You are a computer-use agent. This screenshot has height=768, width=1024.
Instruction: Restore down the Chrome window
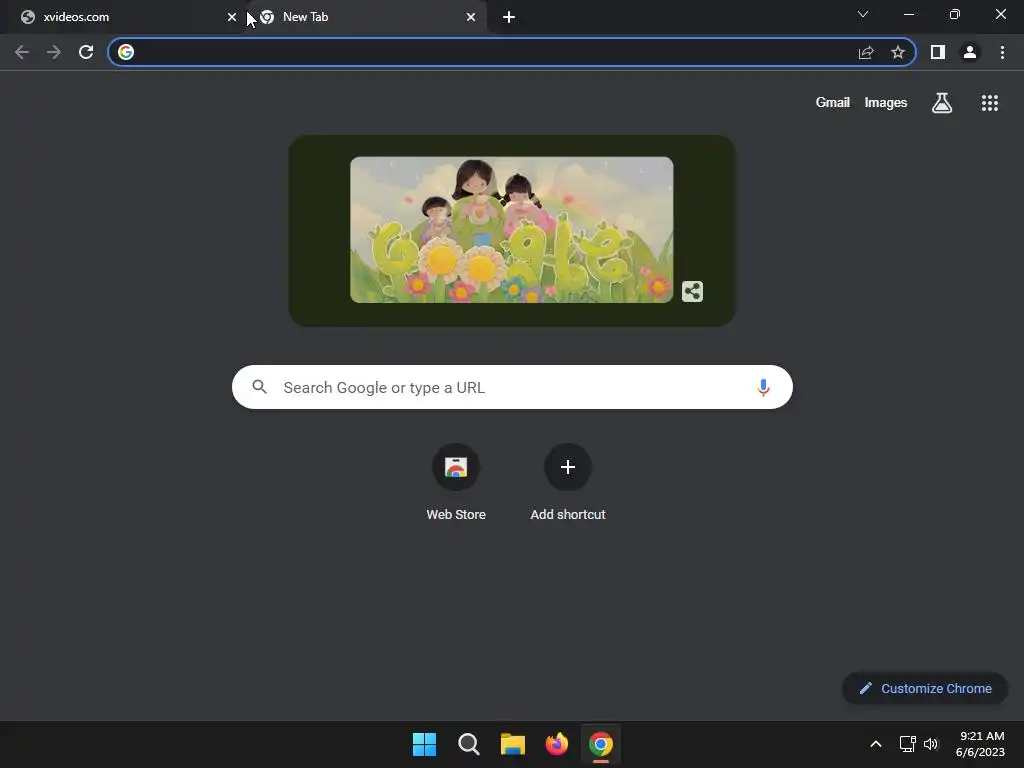955,14
